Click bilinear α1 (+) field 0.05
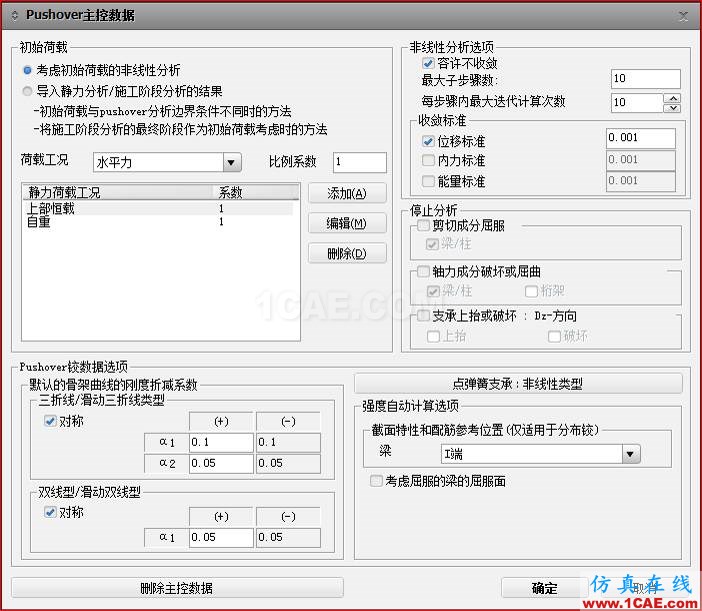Image resolution: width=702 pixels, height=611 pixels. click(x=221, y=537)
